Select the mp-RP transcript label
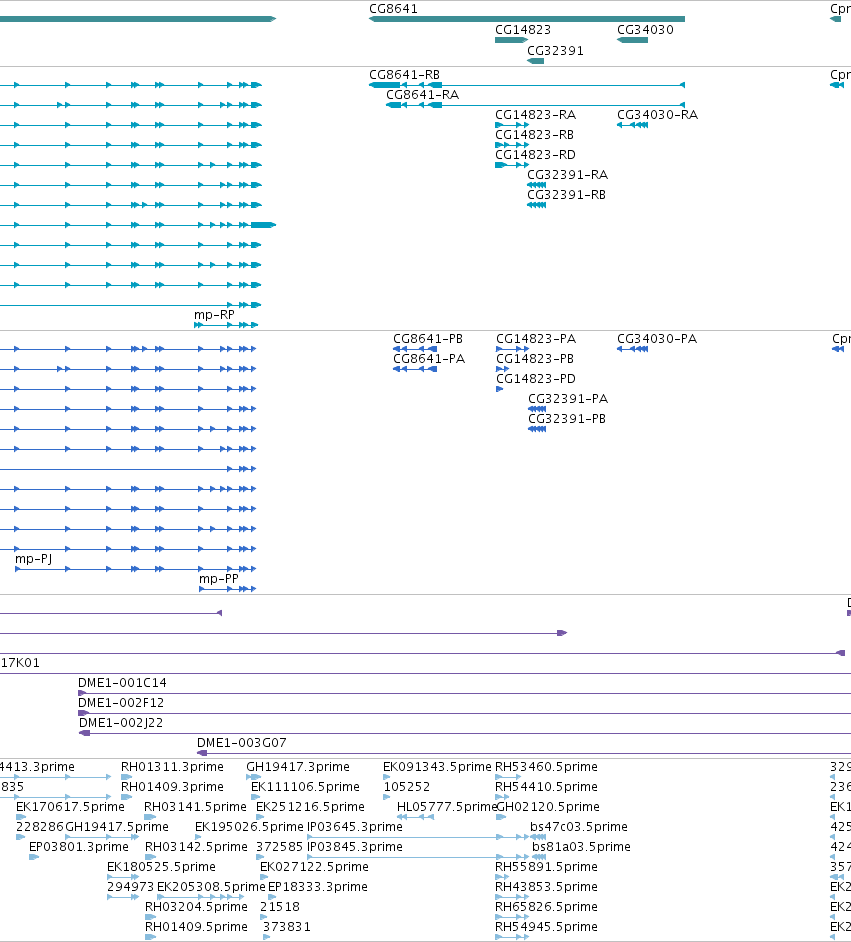 (x=214, y=314)
